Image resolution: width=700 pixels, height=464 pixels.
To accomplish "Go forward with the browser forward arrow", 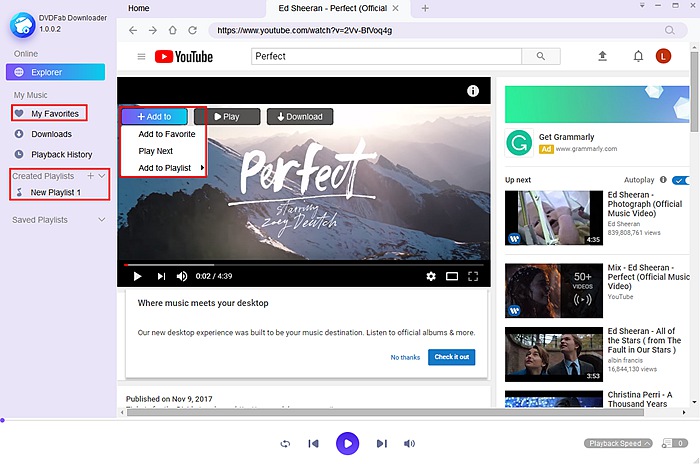I will click(153, 30).
